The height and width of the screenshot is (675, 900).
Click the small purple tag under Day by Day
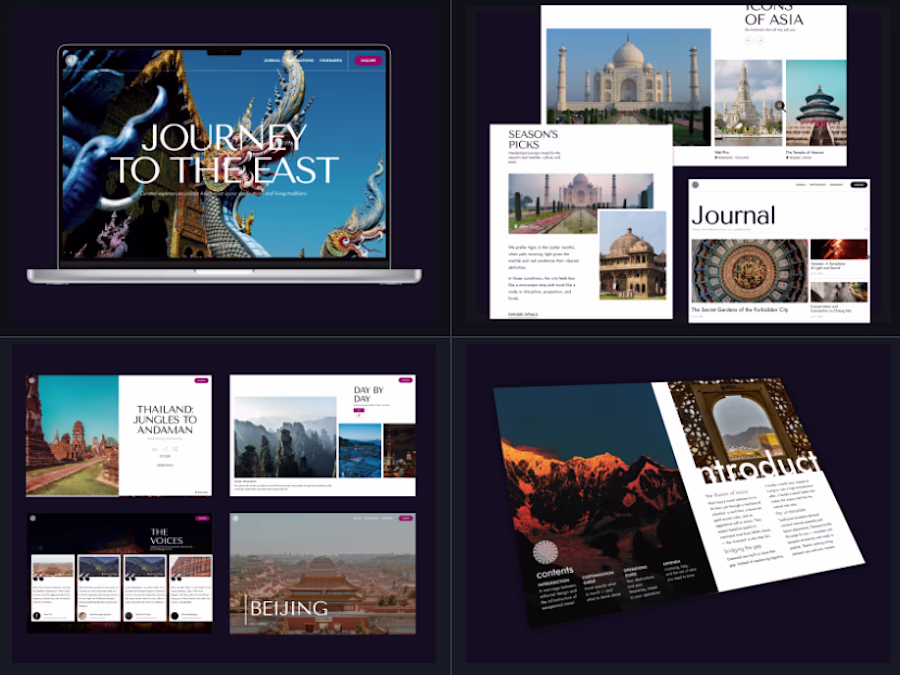click(359, 410)
